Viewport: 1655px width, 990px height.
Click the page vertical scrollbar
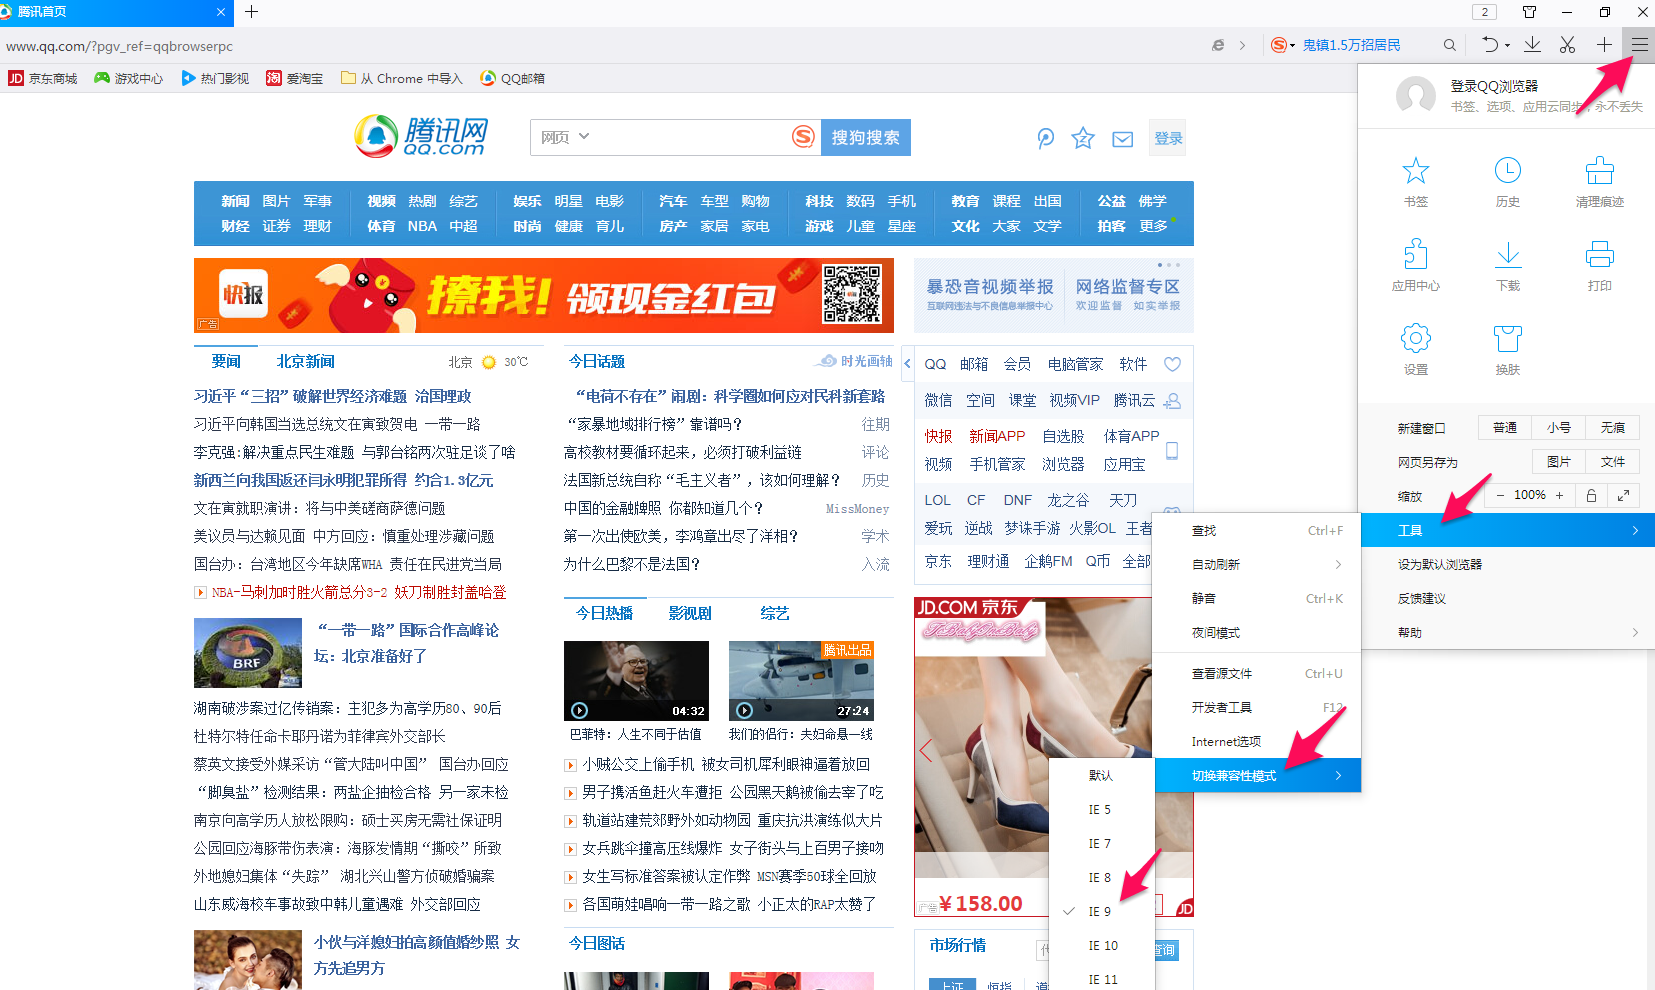click(x=1650, y=819)
